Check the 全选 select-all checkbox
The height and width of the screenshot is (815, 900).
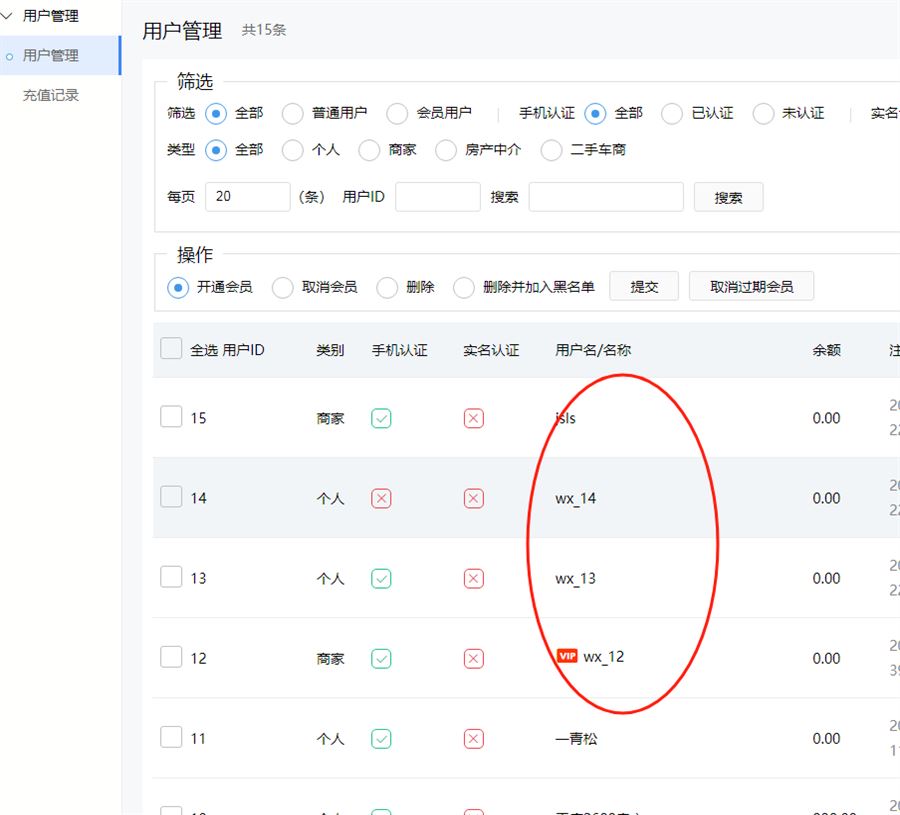pyautogui.click(x=171, y=348)
